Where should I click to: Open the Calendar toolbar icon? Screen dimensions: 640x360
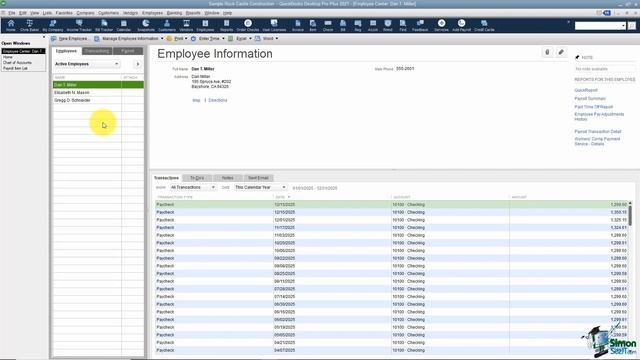(x=124, y=25)
